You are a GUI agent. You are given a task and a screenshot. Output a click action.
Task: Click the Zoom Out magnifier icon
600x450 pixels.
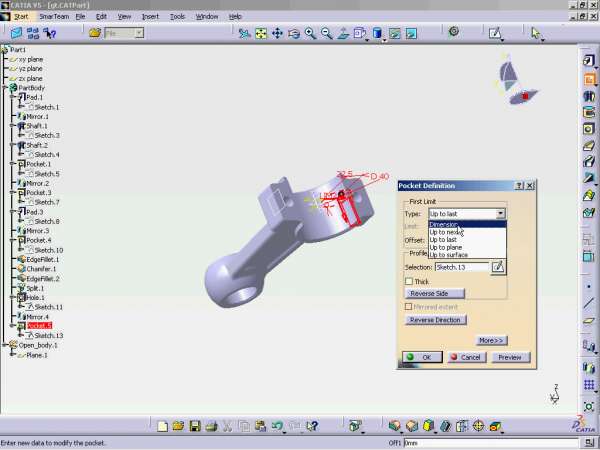pyautogui.click(x=327, y=33)
